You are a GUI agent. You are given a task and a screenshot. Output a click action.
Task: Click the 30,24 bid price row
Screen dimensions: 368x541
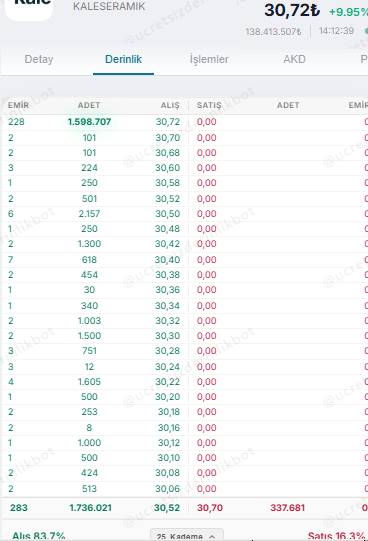tap(168, 366)
